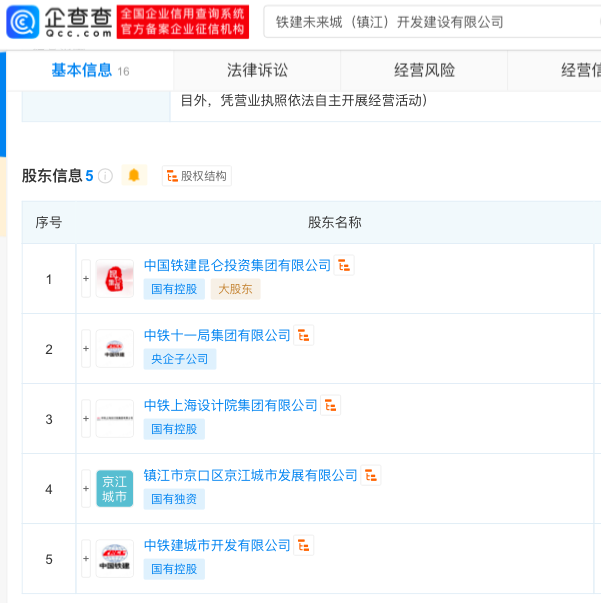The image size is (601, 603).
Task: Click the 京江城市 teal logo
Action: (115, 488)
